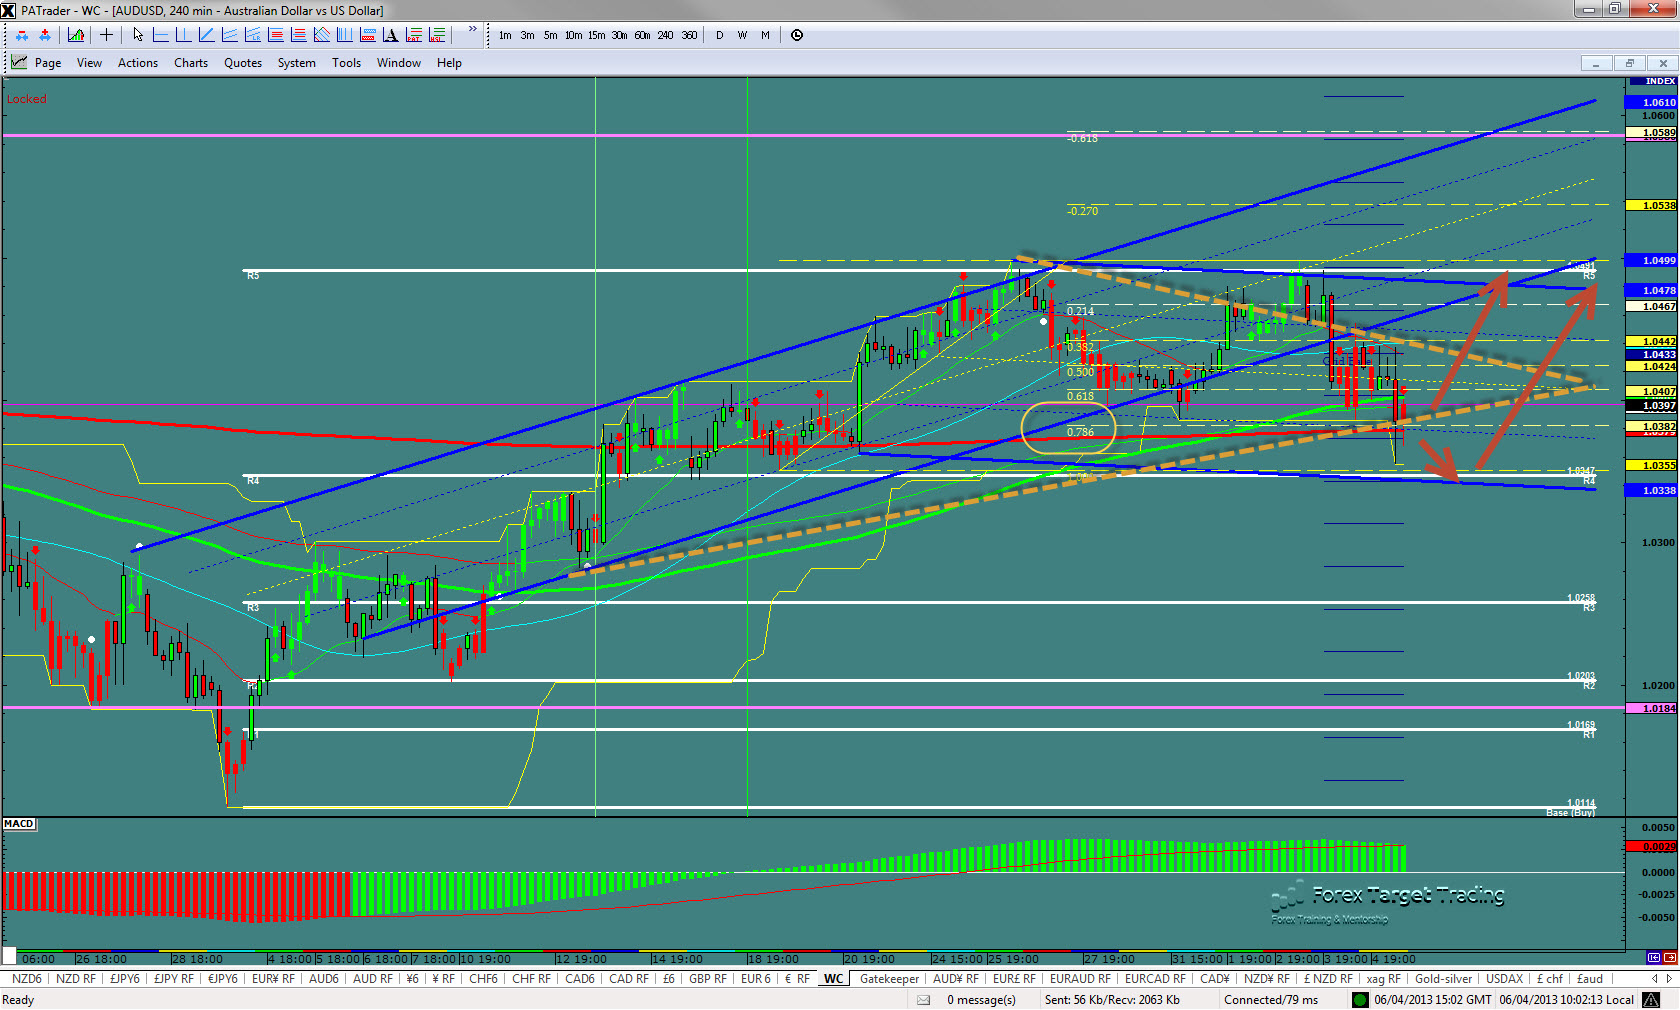The width and height of the screenshot is (1680, 1010).
Task: Click the MACD indicator label
Action: pos(19,824)
